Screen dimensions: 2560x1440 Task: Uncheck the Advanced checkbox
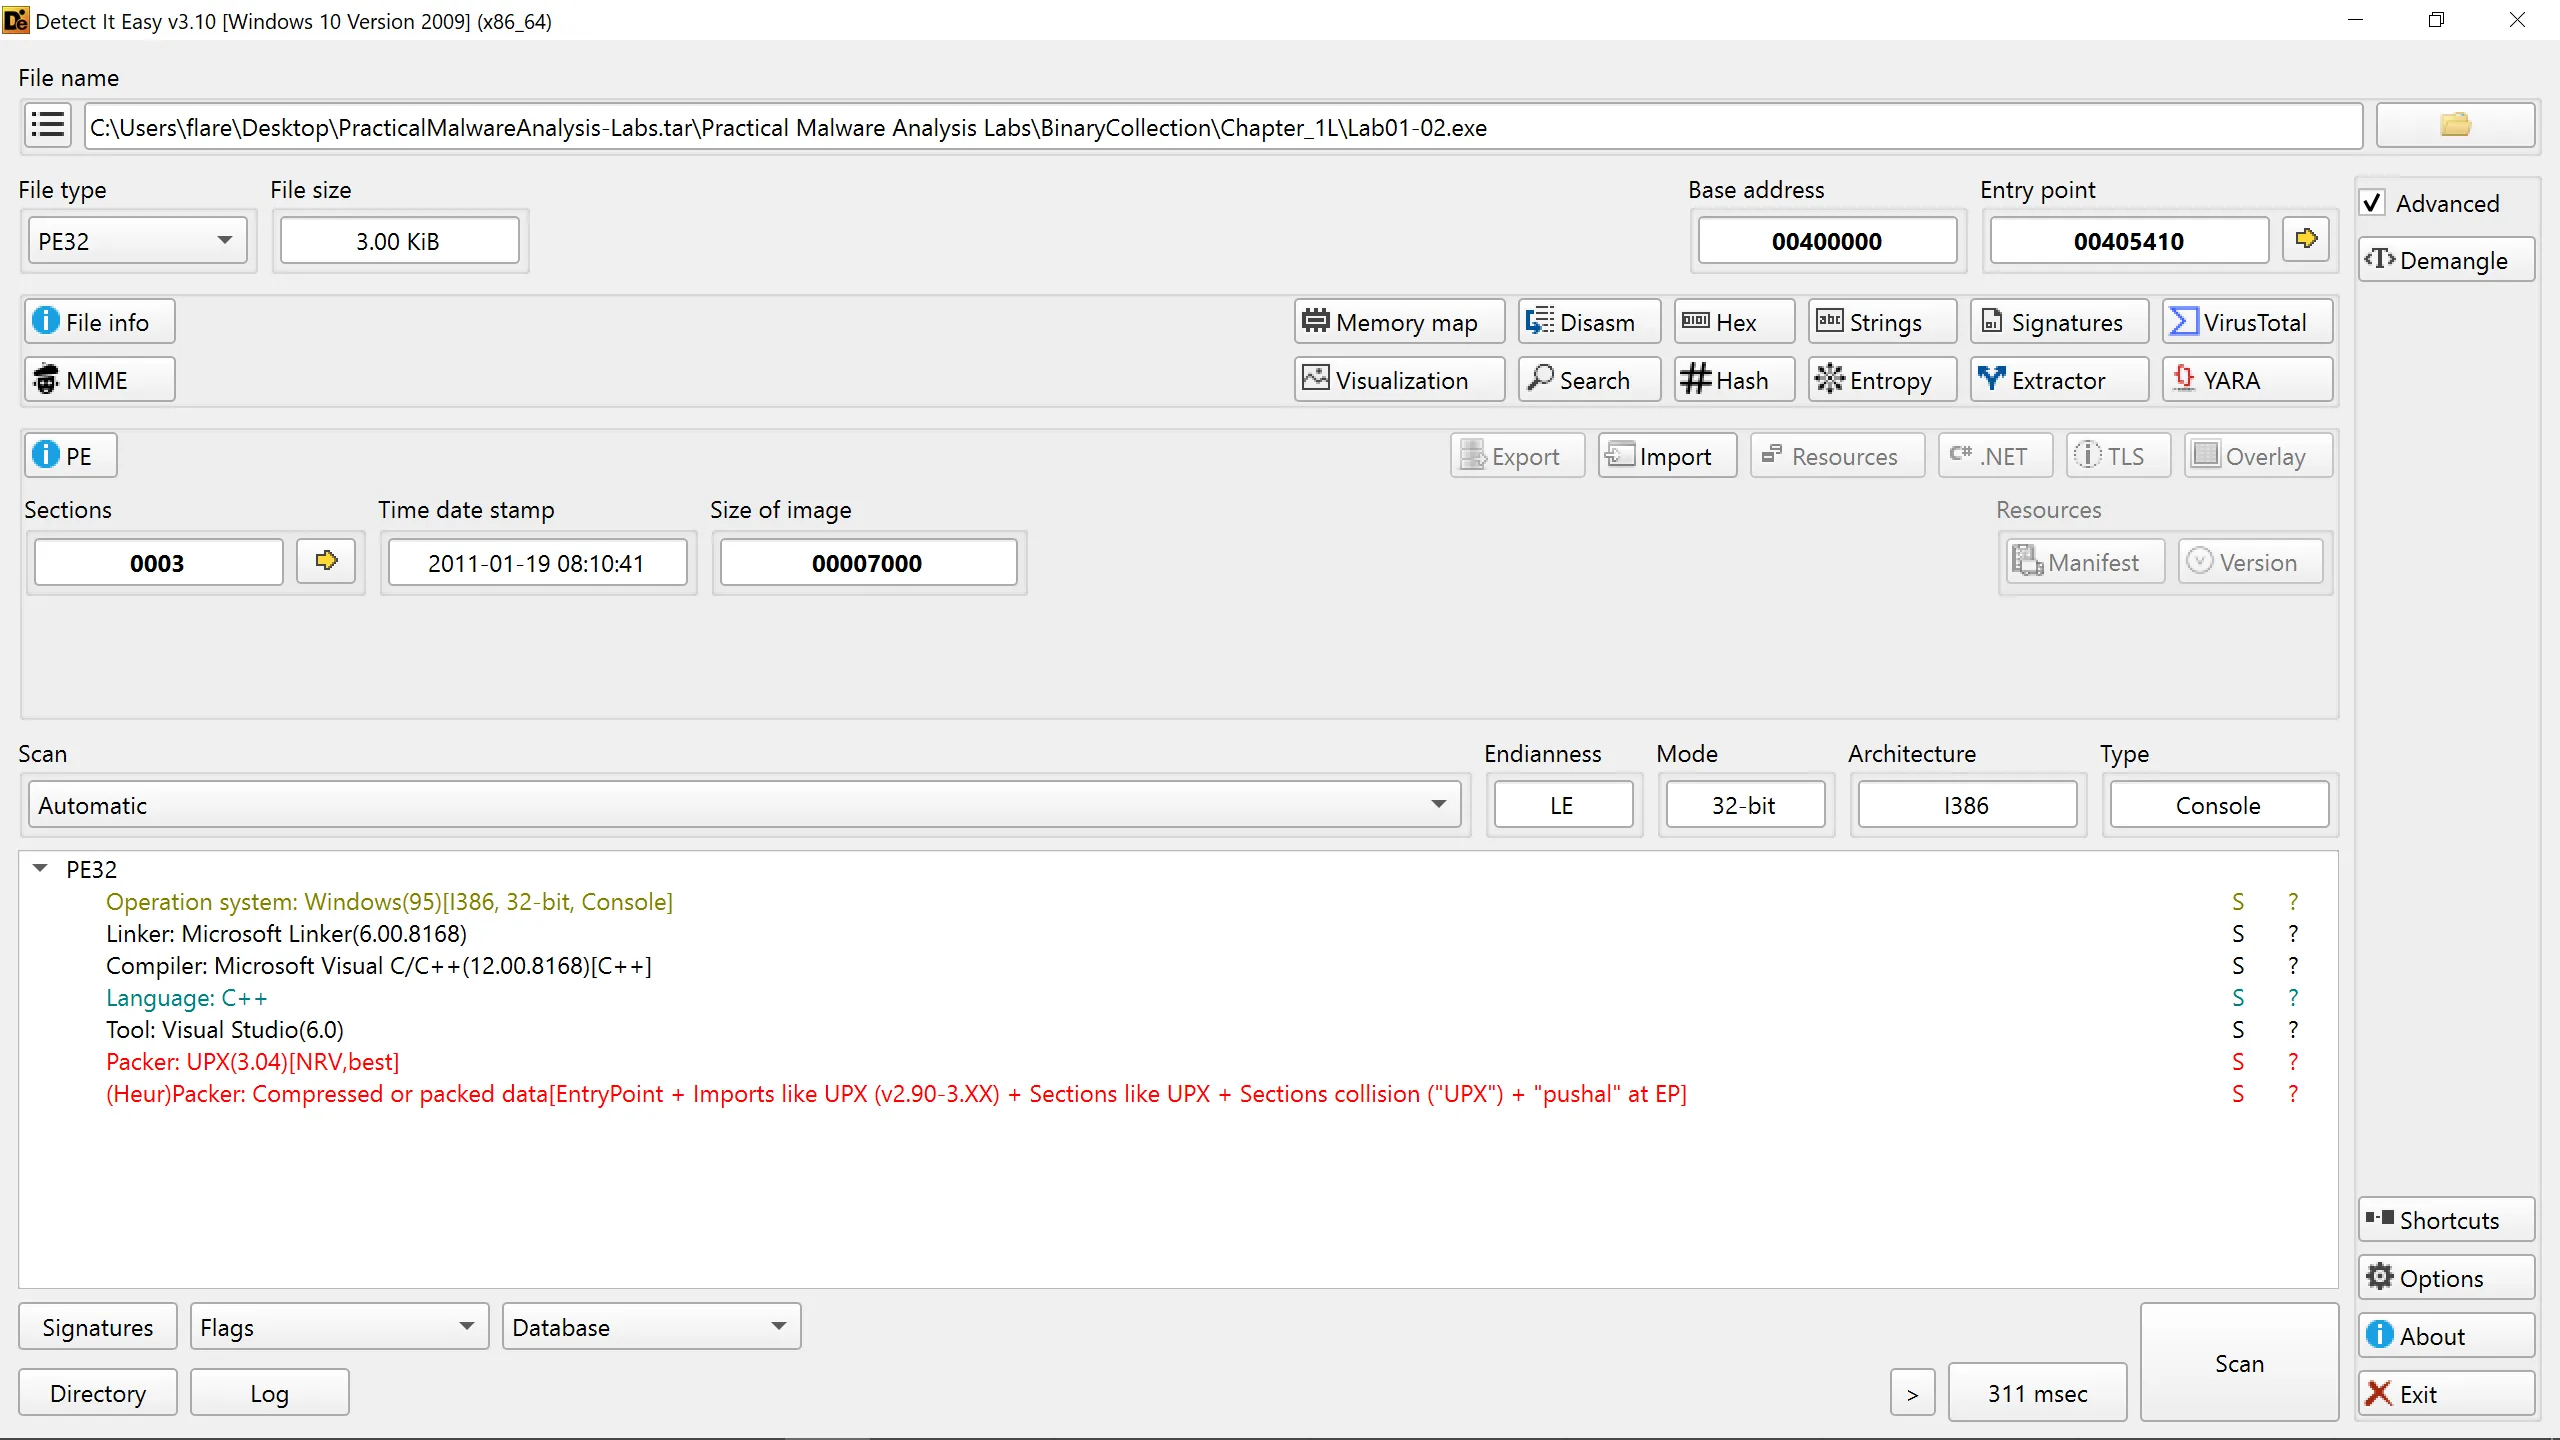tap(2373, 203)
